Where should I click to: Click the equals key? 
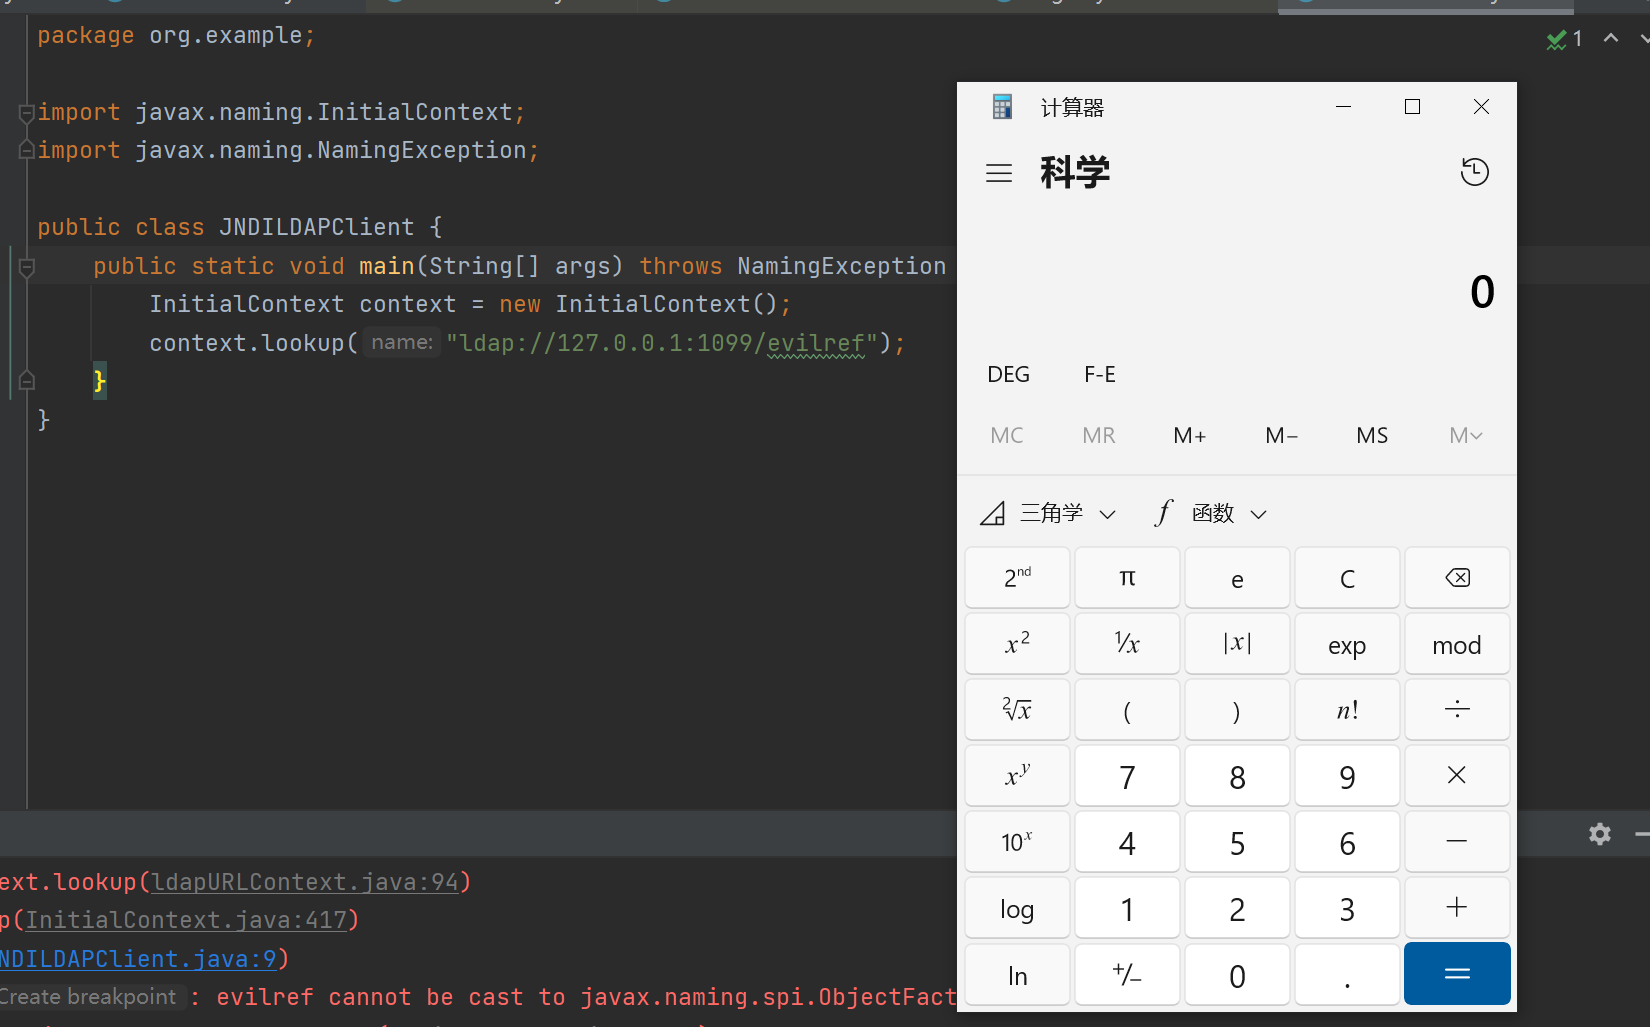tap(1457, 974)
